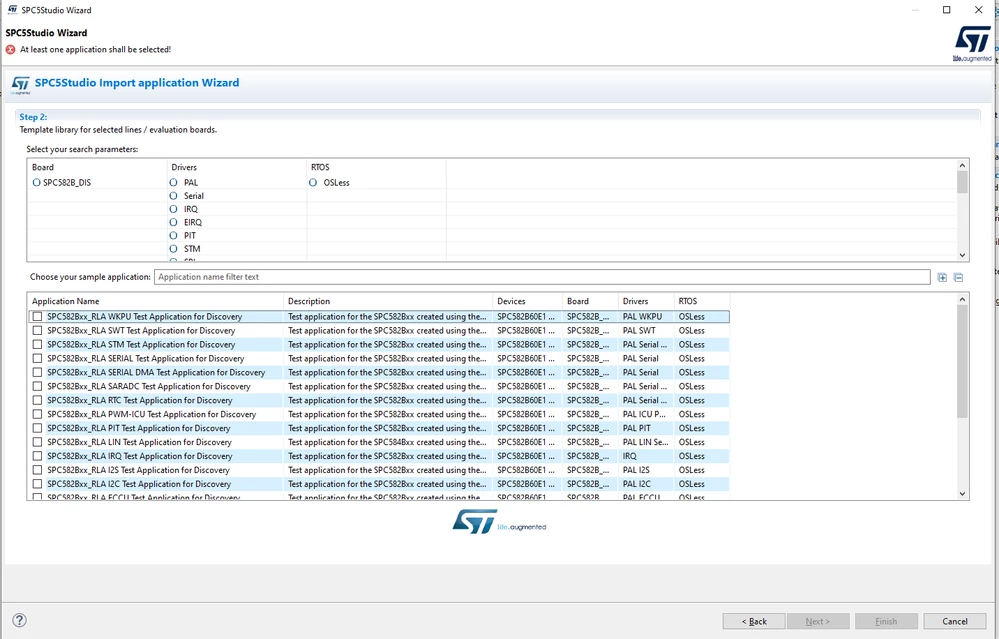Select the 'PAL LIN Se...' drivers cell
Image resolution: width=999 pixels, height=639 pixels.
point(645,442)
